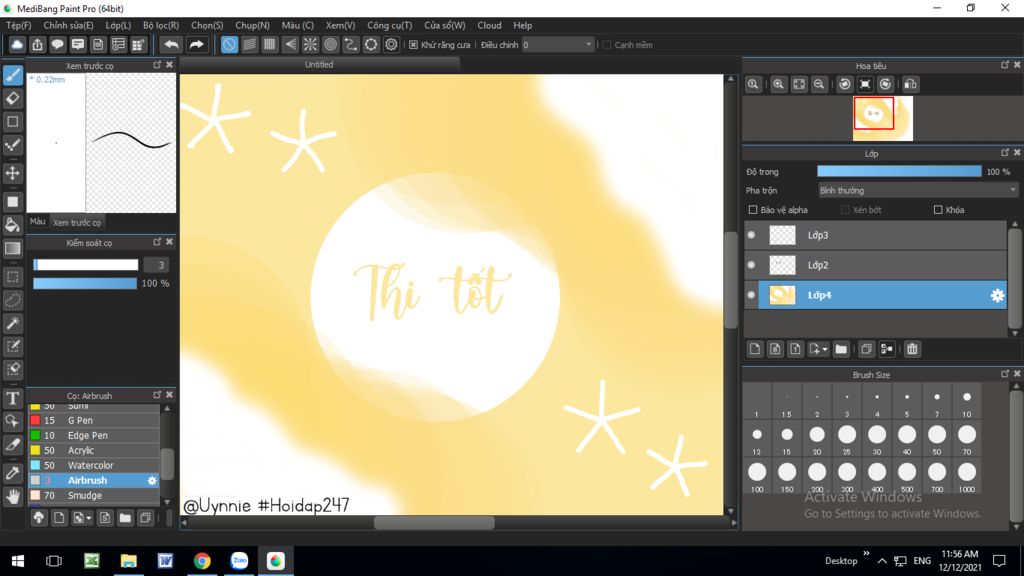
Task: Select the Brush tool in left toolbar
Action: click(12, 75)
